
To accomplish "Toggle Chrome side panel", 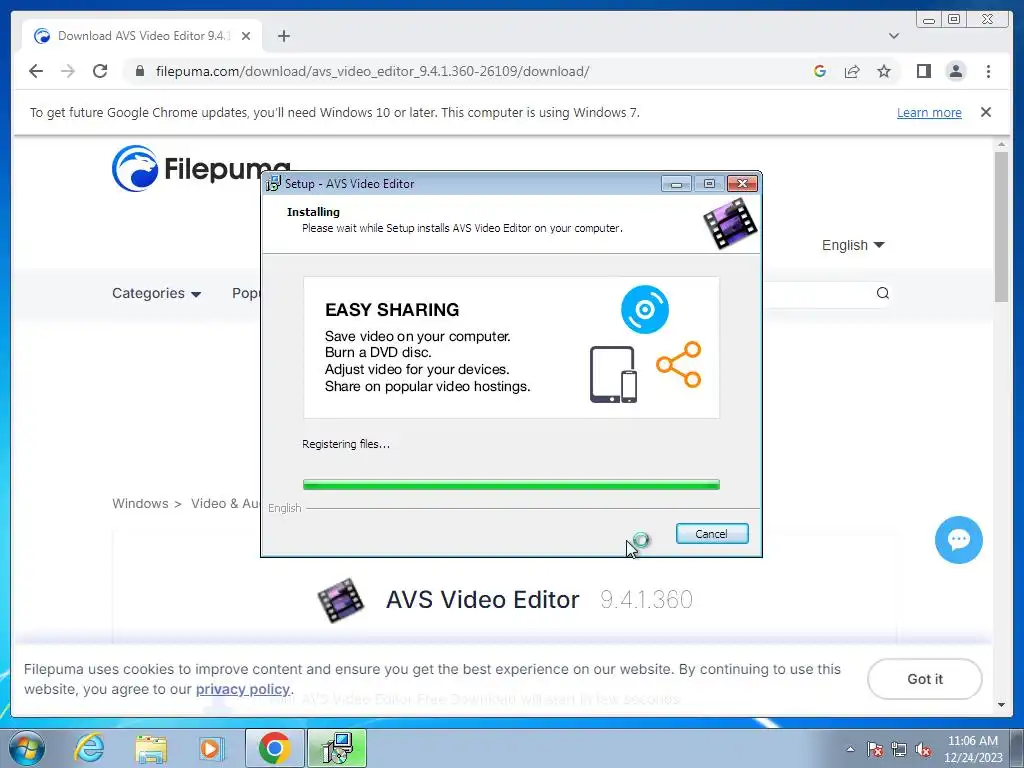I will coord(923,71).
